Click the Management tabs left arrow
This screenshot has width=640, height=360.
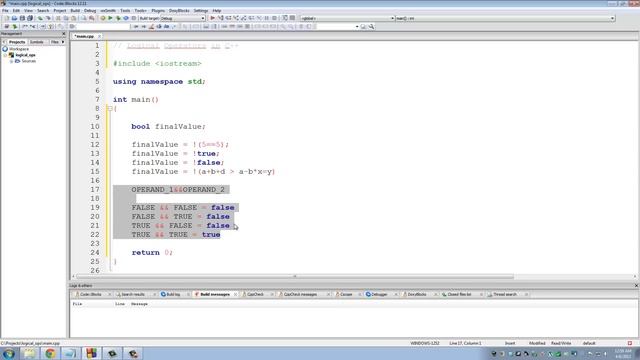click(4, 42)
